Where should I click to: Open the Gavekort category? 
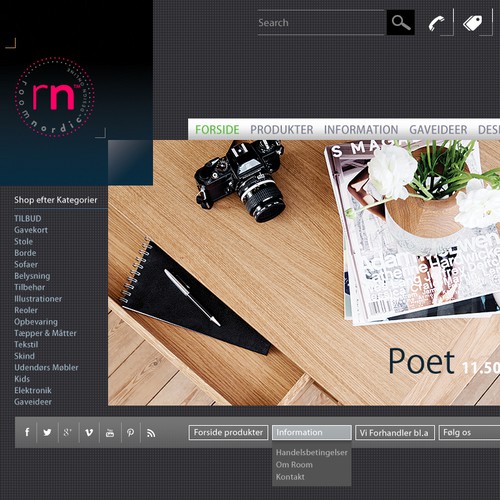(x=31, y=230)
